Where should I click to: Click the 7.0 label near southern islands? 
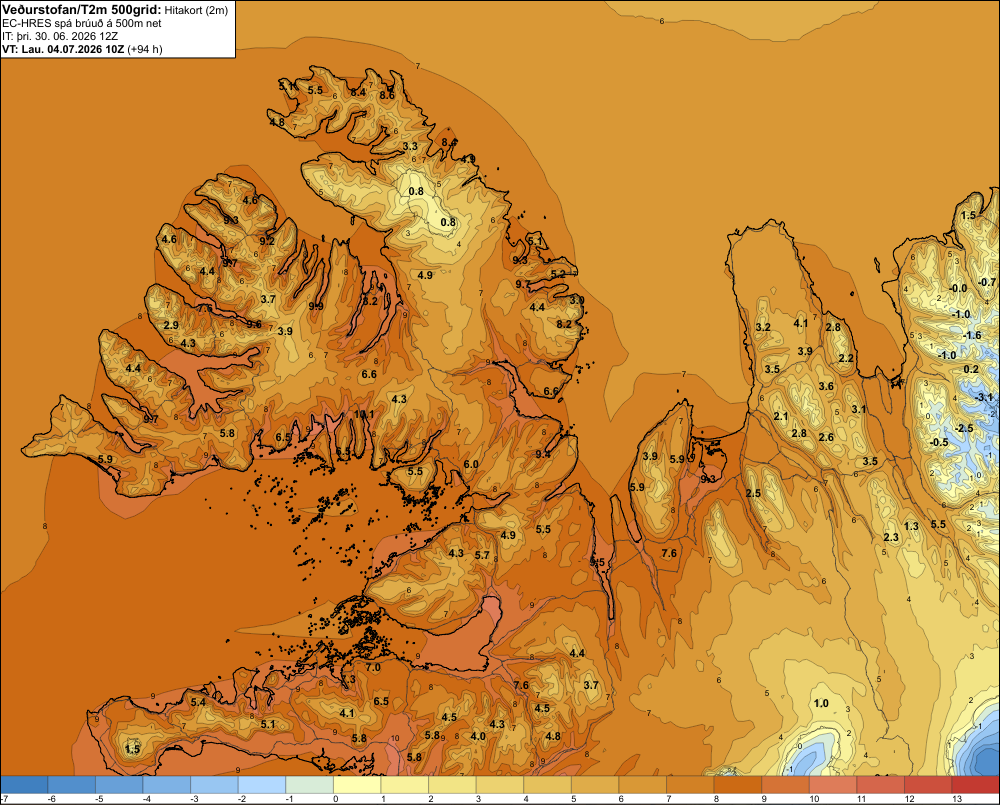coord(372,668)
